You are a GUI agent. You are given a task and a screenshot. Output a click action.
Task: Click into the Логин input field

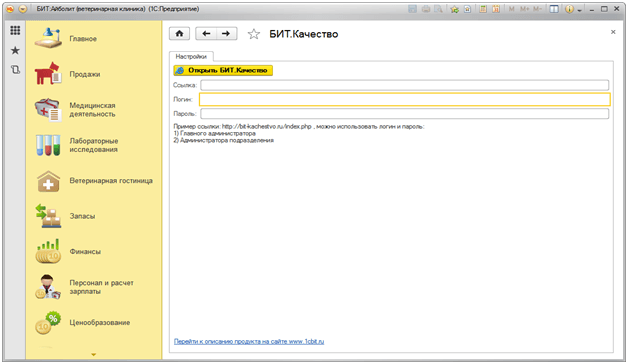tap(405, 99)
